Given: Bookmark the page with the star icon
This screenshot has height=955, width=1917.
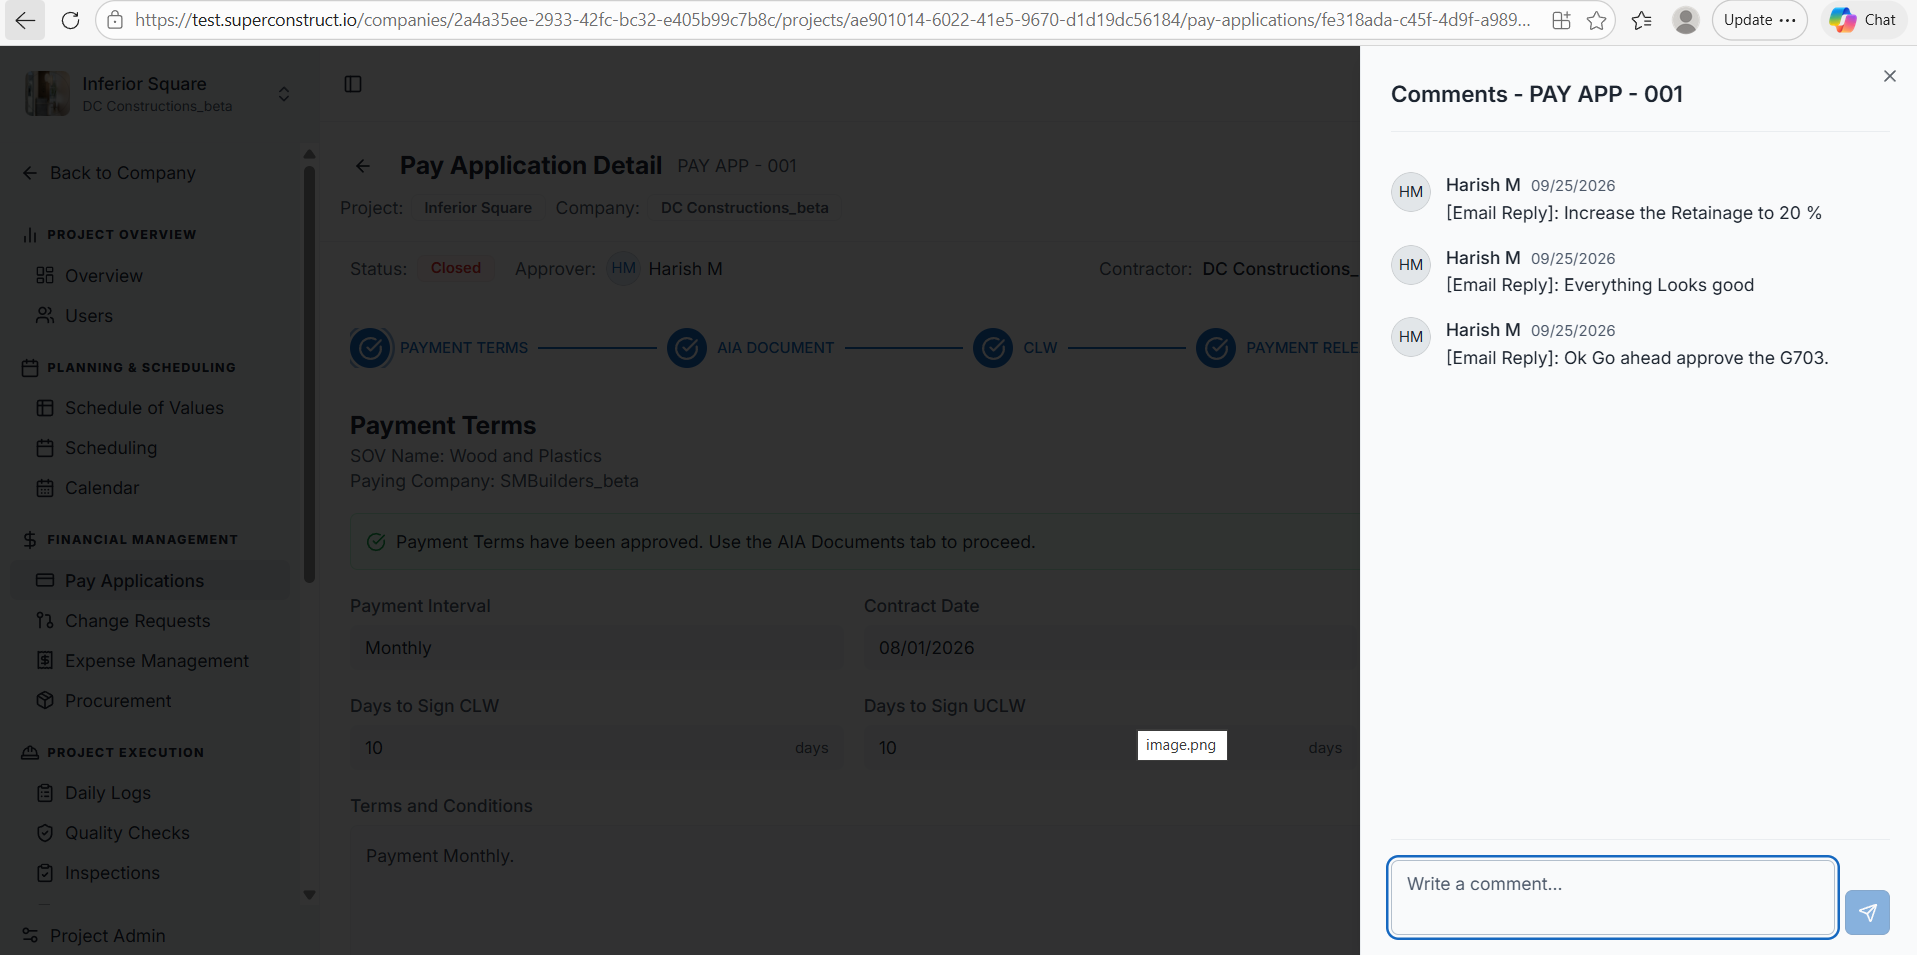Looking at the screenshot, I should [x=1596, y=20].
